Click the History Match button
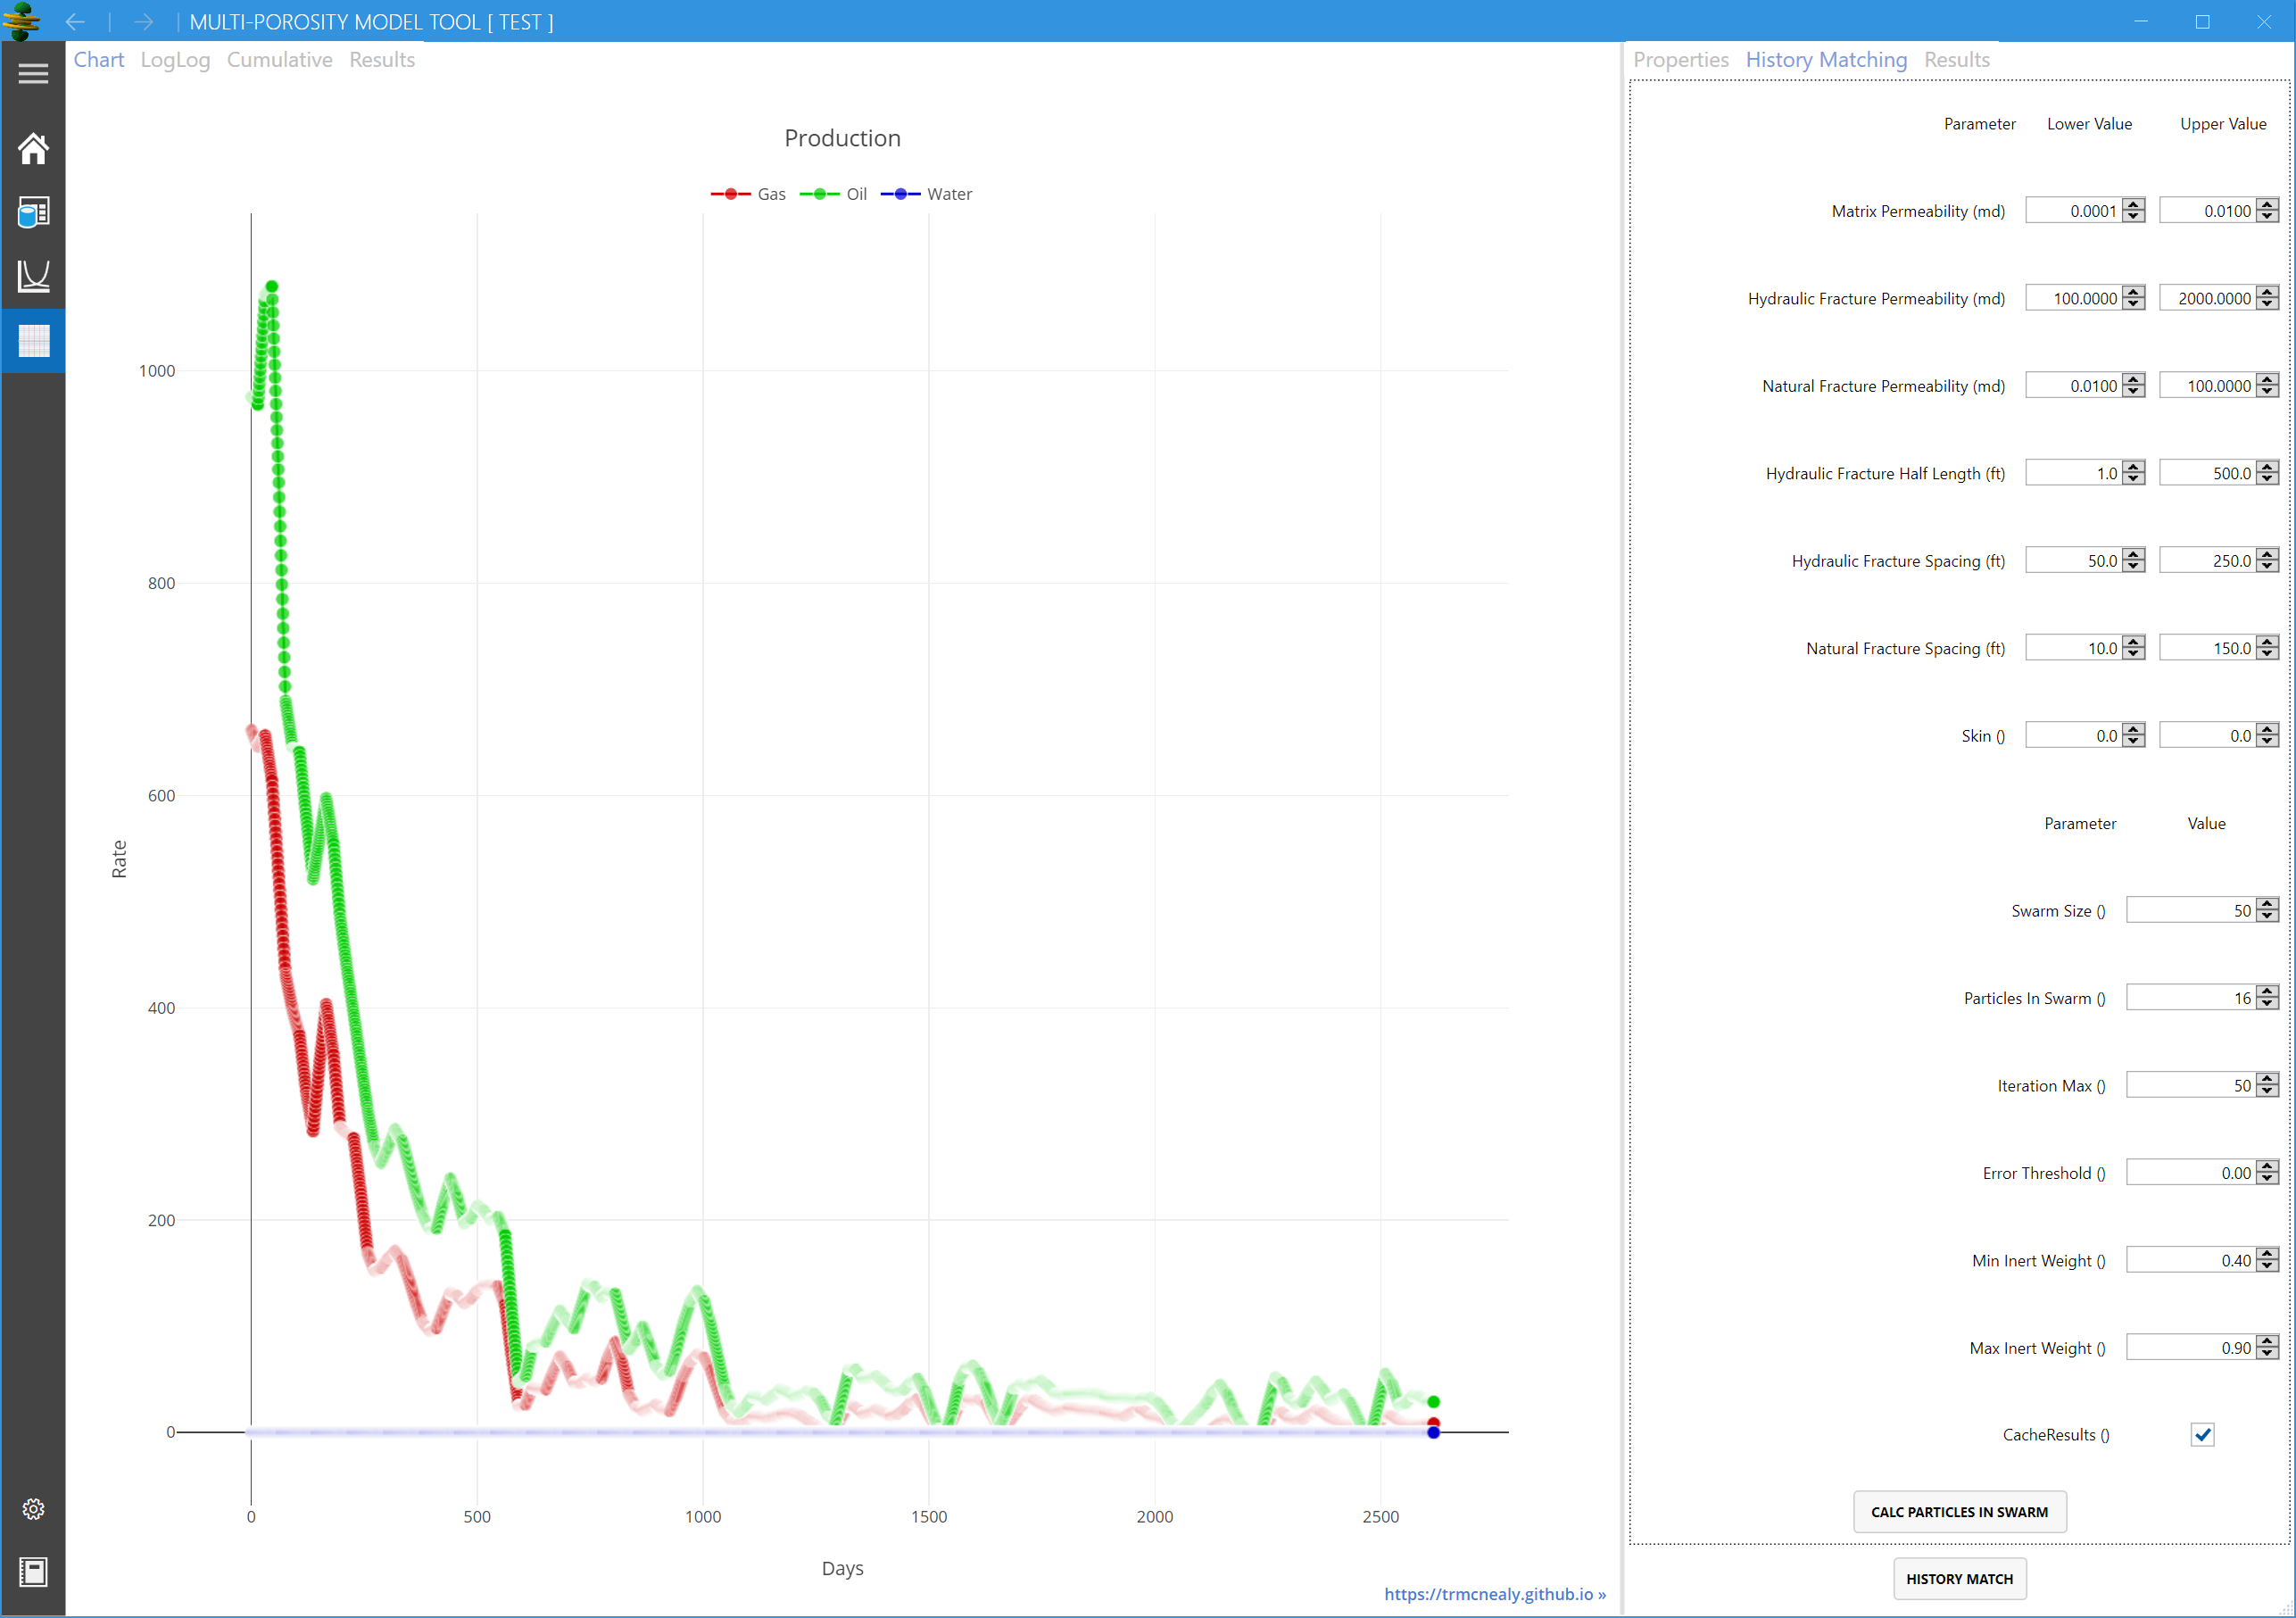Viewport: 2296px width, 1618px height. click(x=1958, y=1578)
